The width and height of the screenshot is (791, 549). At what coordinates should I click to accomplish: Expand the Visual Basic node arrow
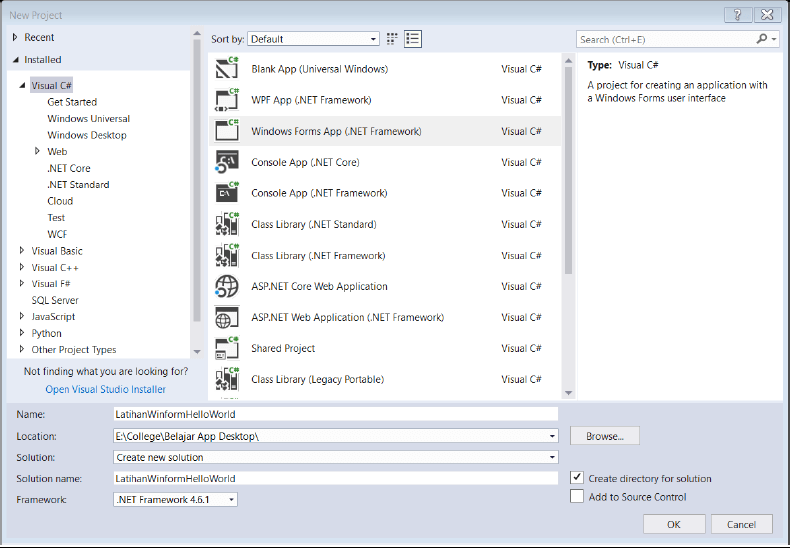pos(22,250)
